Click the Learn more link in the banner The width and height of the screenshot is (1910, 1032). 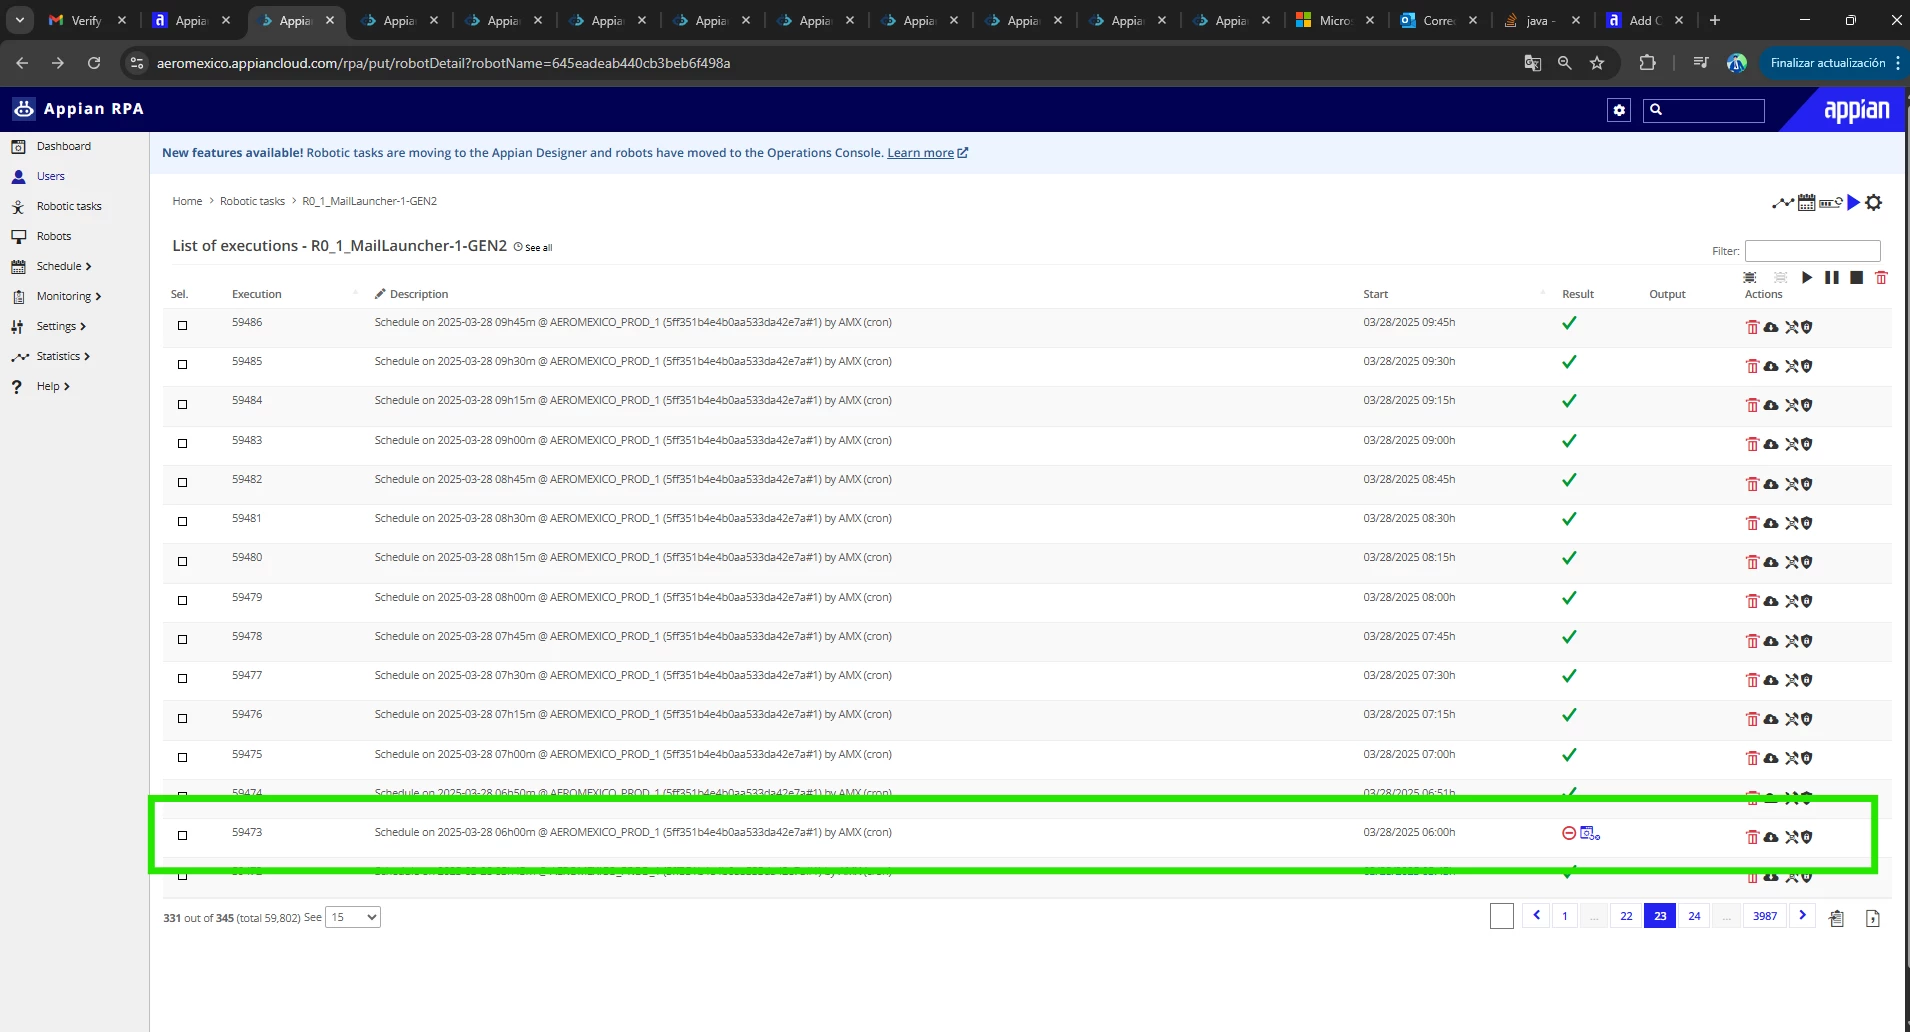coord(927,153)
